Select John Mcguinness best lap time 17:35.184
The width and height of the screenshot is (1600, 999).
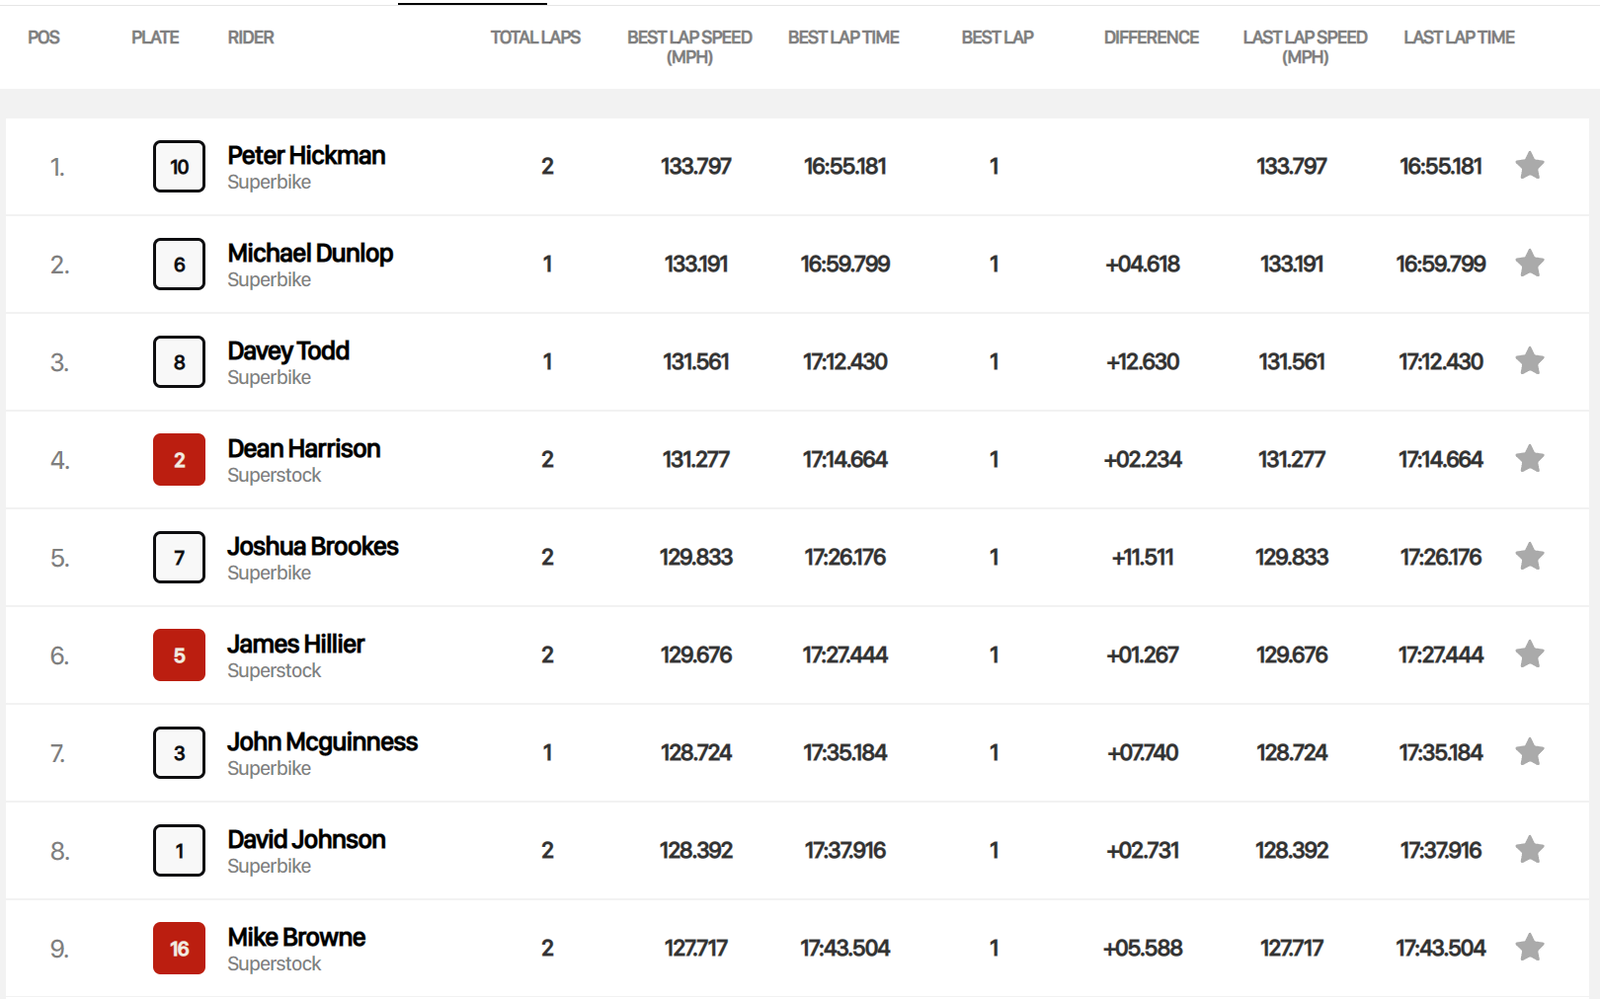(845, 753)
